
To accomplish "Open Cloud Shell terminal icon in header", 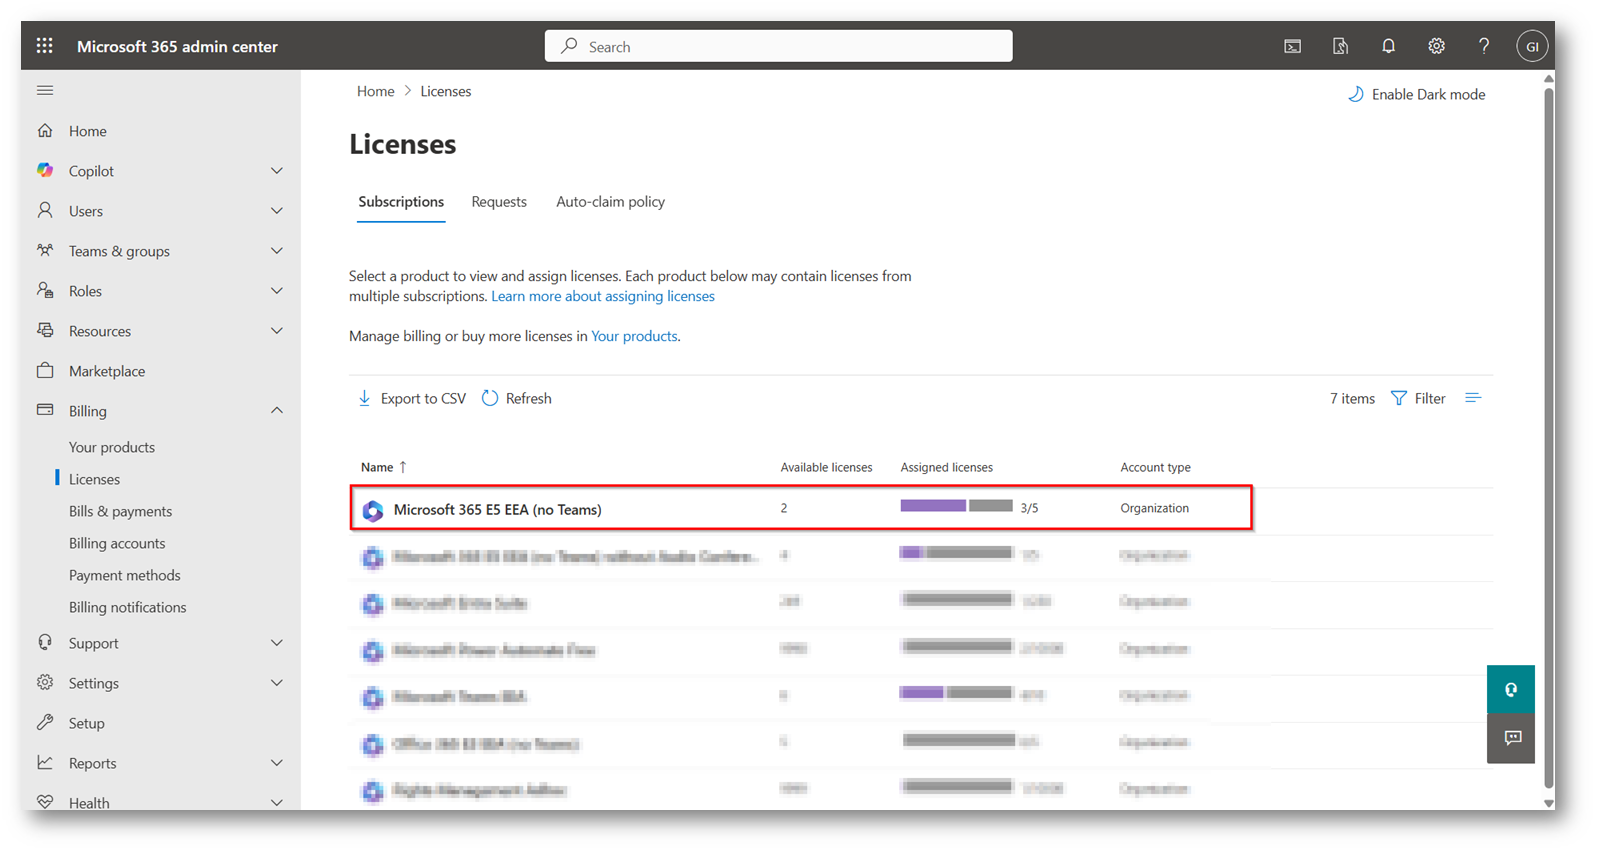I will [1292, 46].
